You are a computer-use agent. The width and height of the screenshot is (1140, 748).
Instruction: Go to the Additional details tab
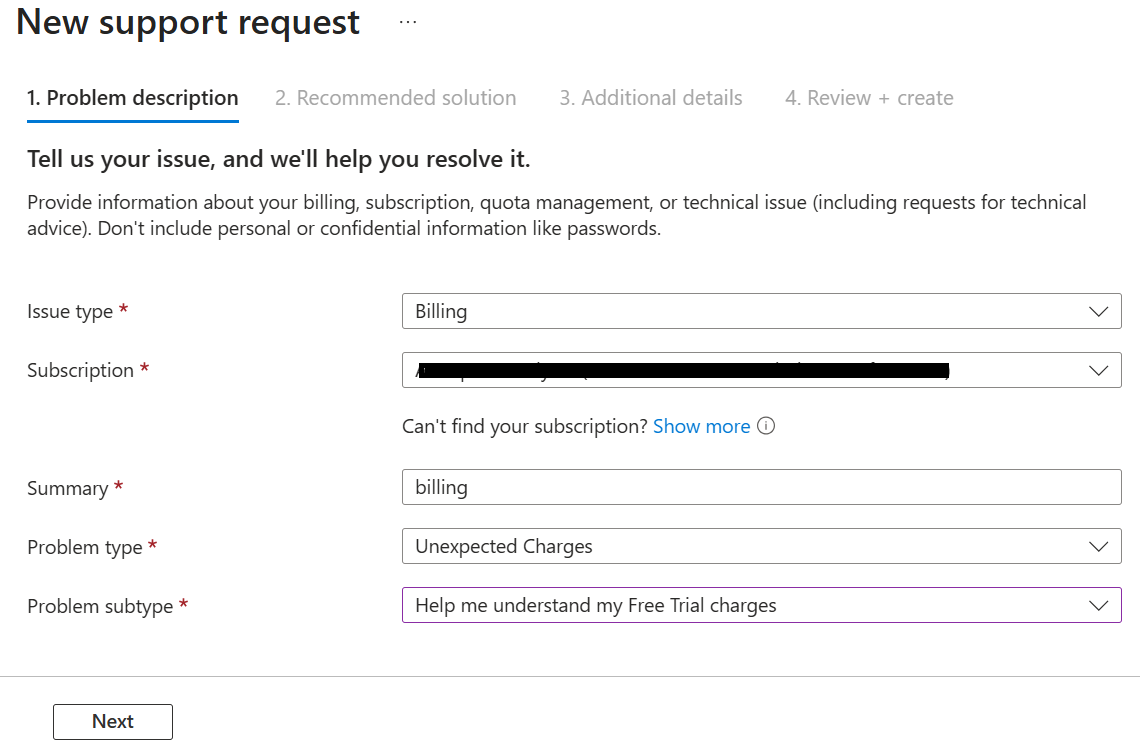(x=651, y=98)
